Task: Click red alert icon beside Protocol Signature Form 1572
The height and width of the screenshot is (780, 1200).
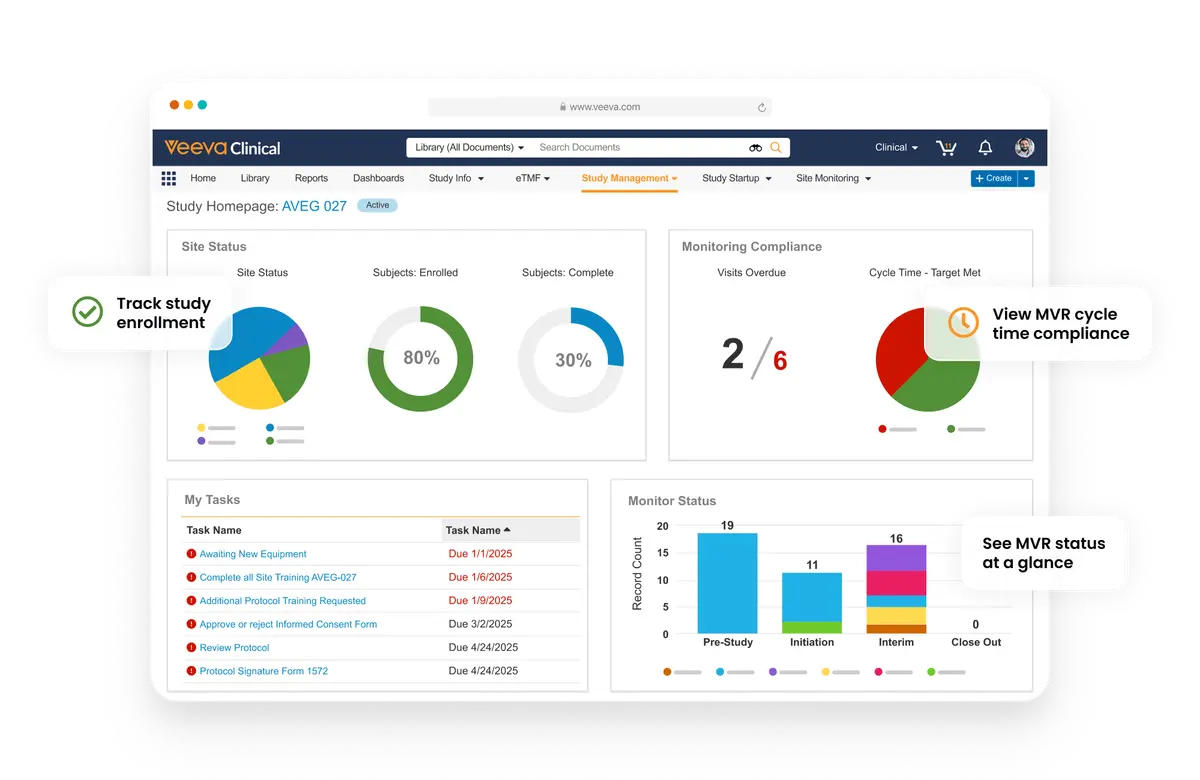Action: pyautogui.click(x=191, y=671)
